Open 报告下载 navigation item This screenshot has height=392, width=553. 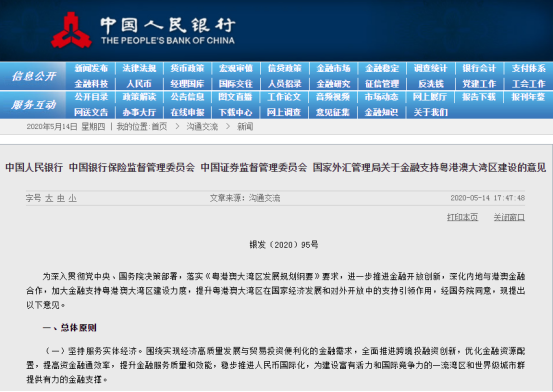(479, 97)
